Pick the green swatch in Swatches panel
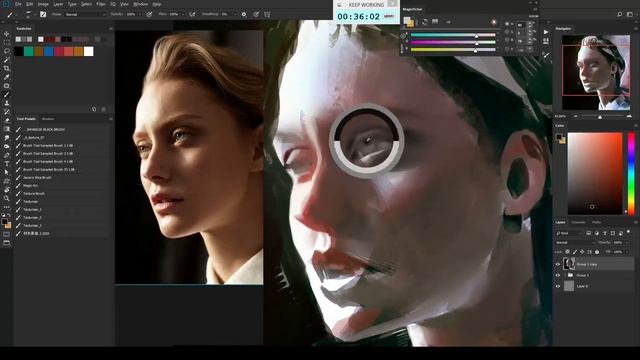This screenshot has width=640, height=360. click(29, 51)
